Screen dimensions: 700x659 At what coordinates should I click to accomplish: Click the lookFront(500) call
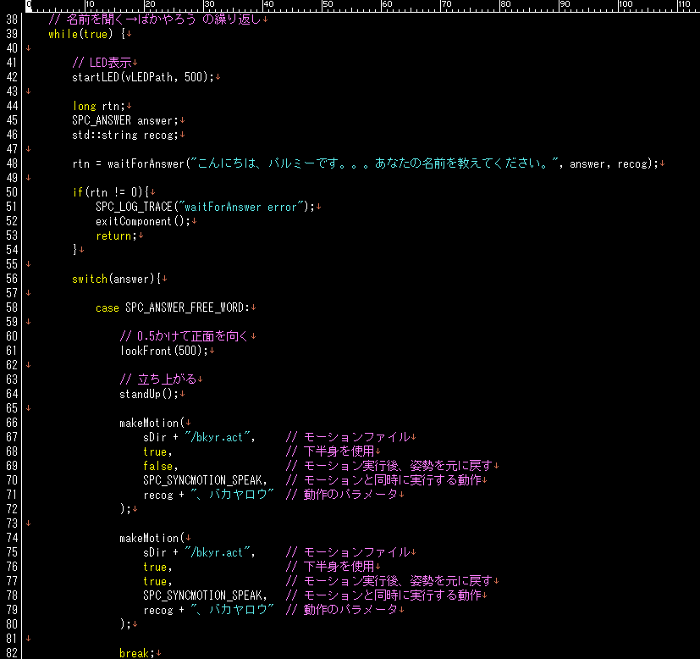tap(162, 351)
